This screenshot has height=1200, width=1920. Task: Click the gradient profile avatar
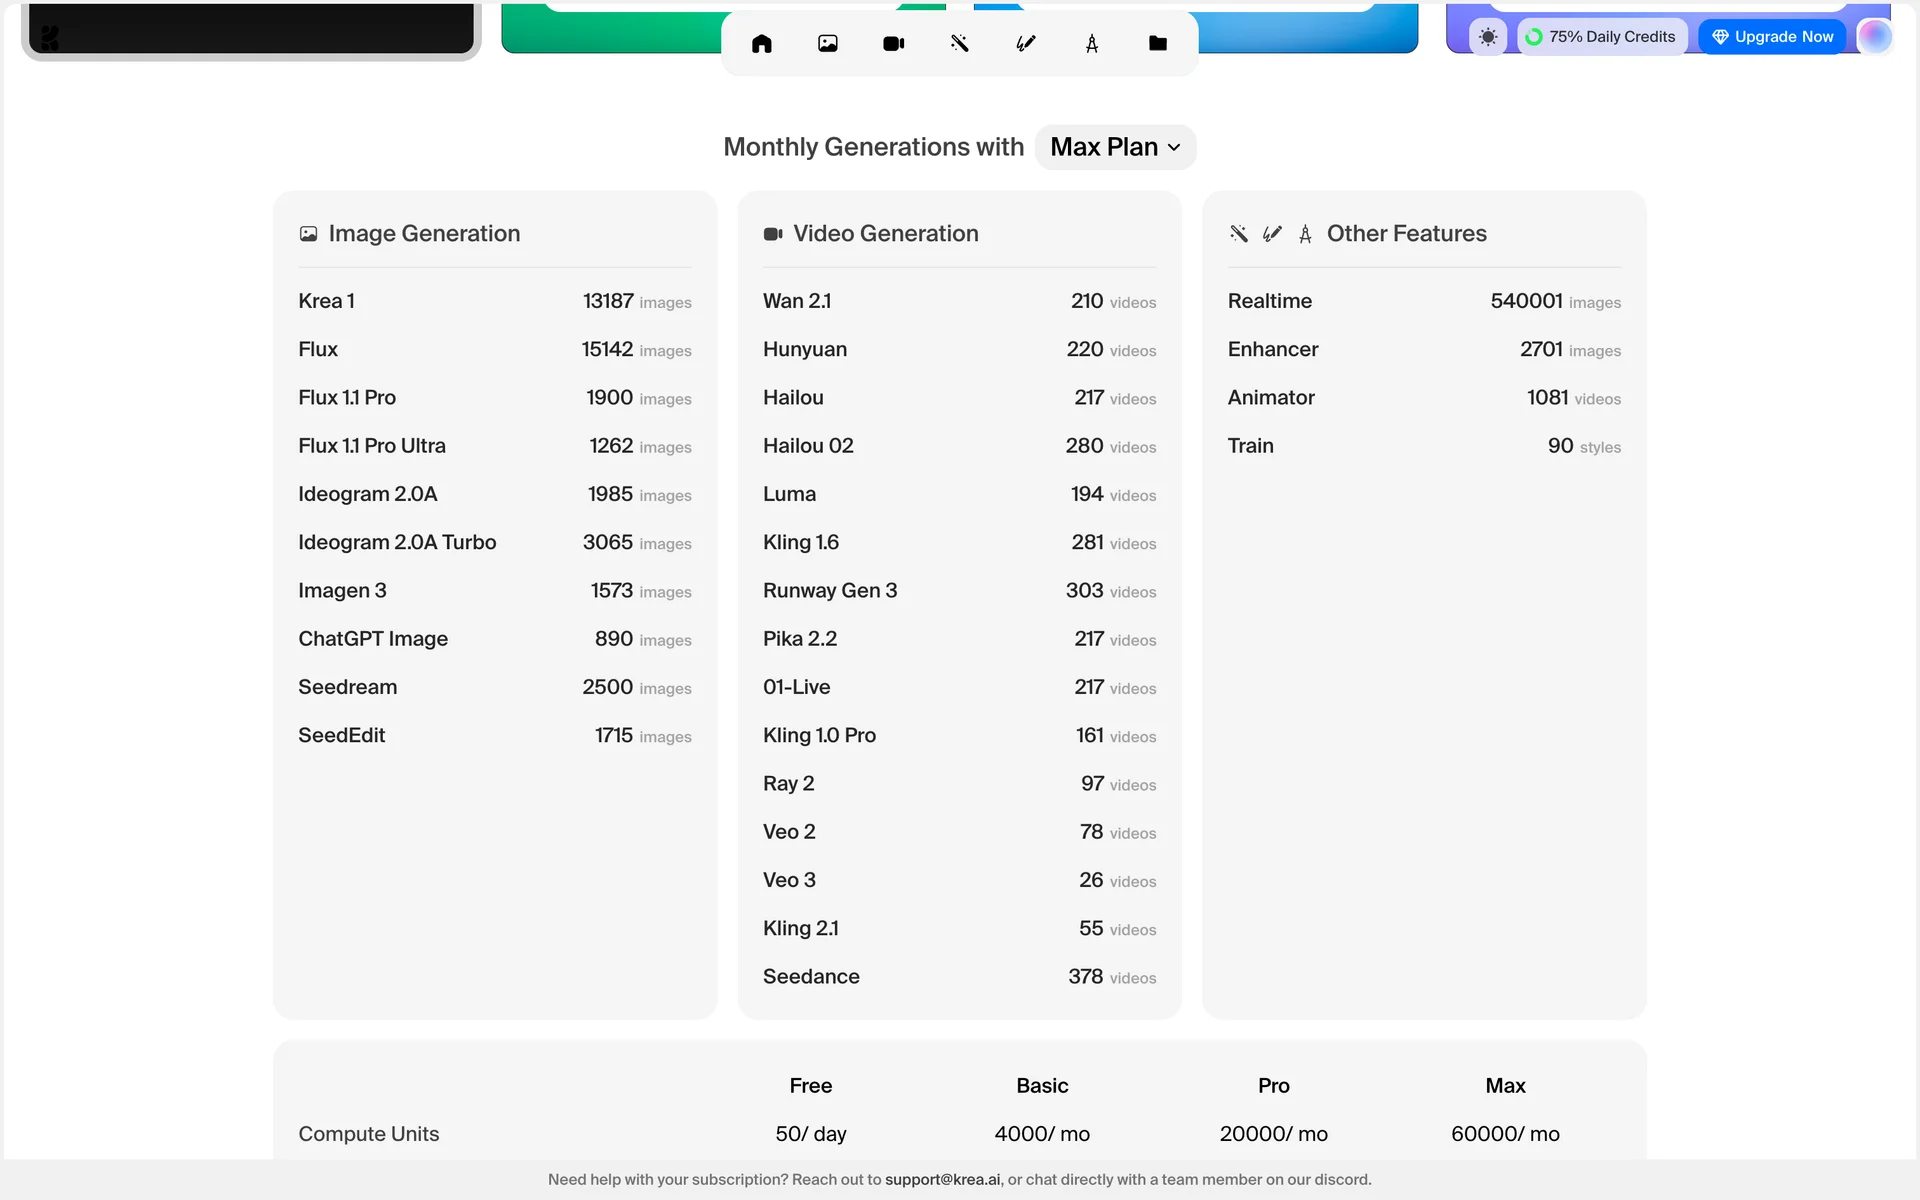[x=1875, y=37]
